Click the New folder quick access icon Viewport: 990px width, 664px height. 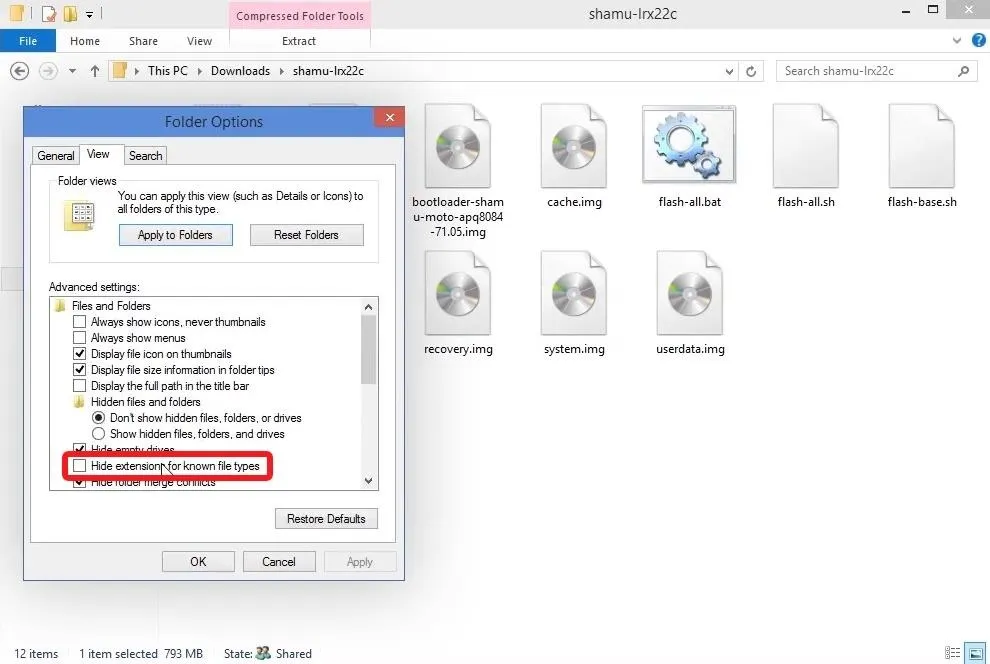tap(70, 13)
